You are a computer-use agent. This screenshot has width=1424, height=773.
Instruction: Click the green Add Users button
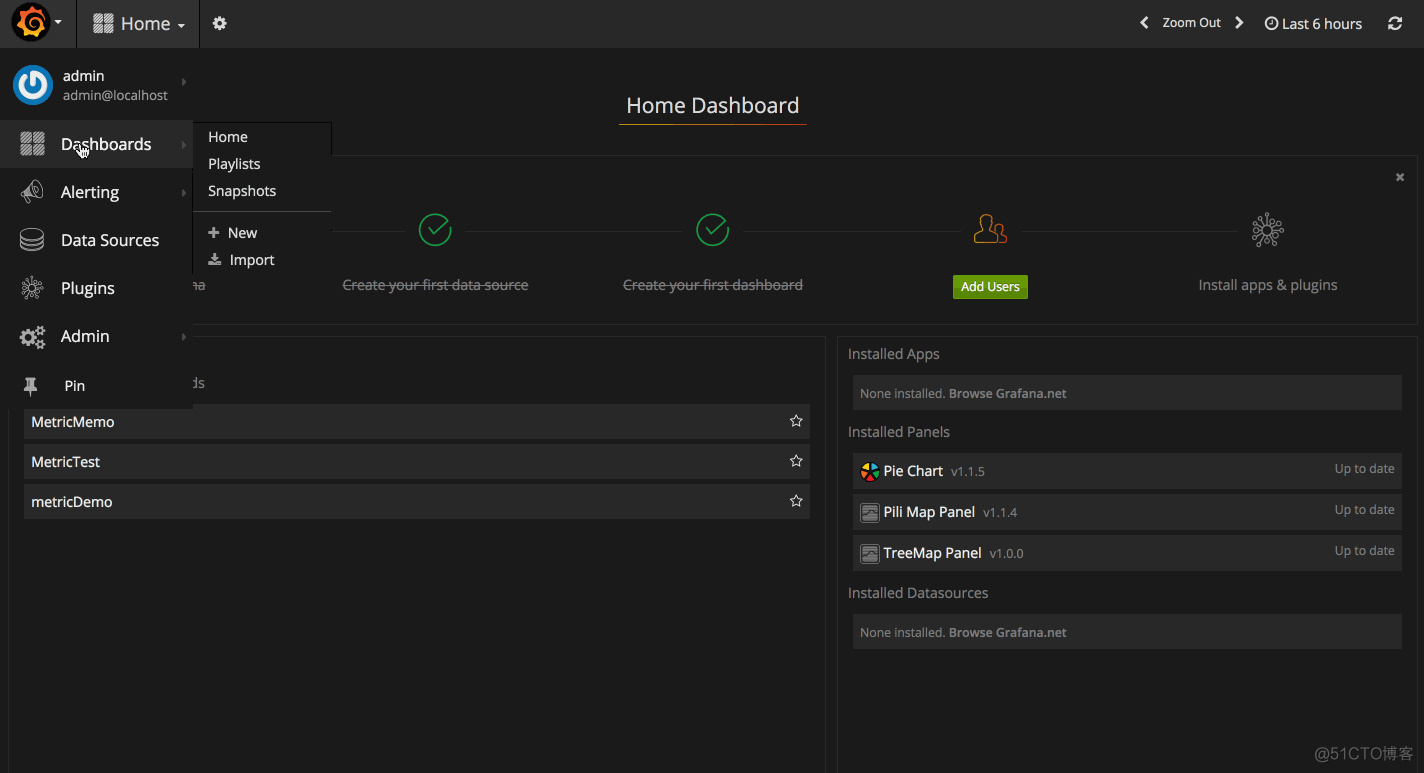pos(990,286)
